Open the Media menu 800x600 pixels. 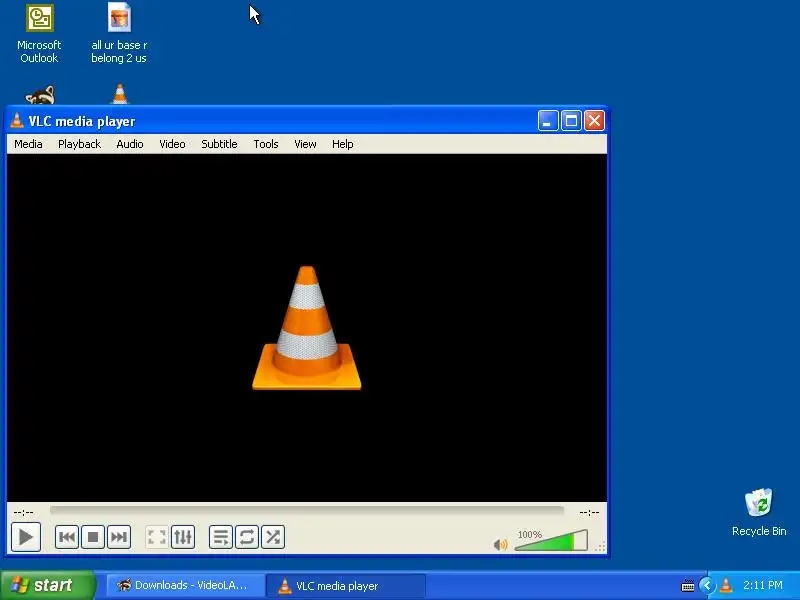point(28,144)
